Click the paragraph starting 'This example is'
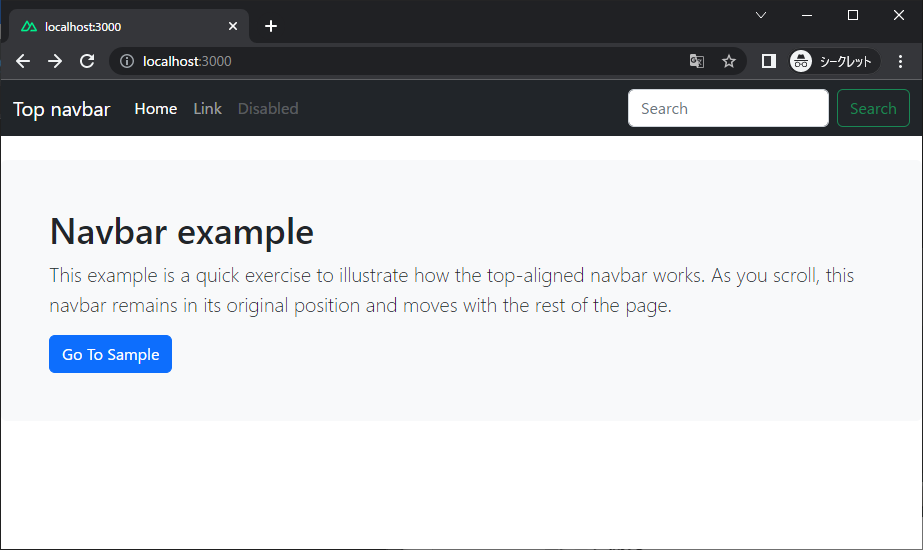This screenshot has width=923, height=550. click(x=451, y=290)
